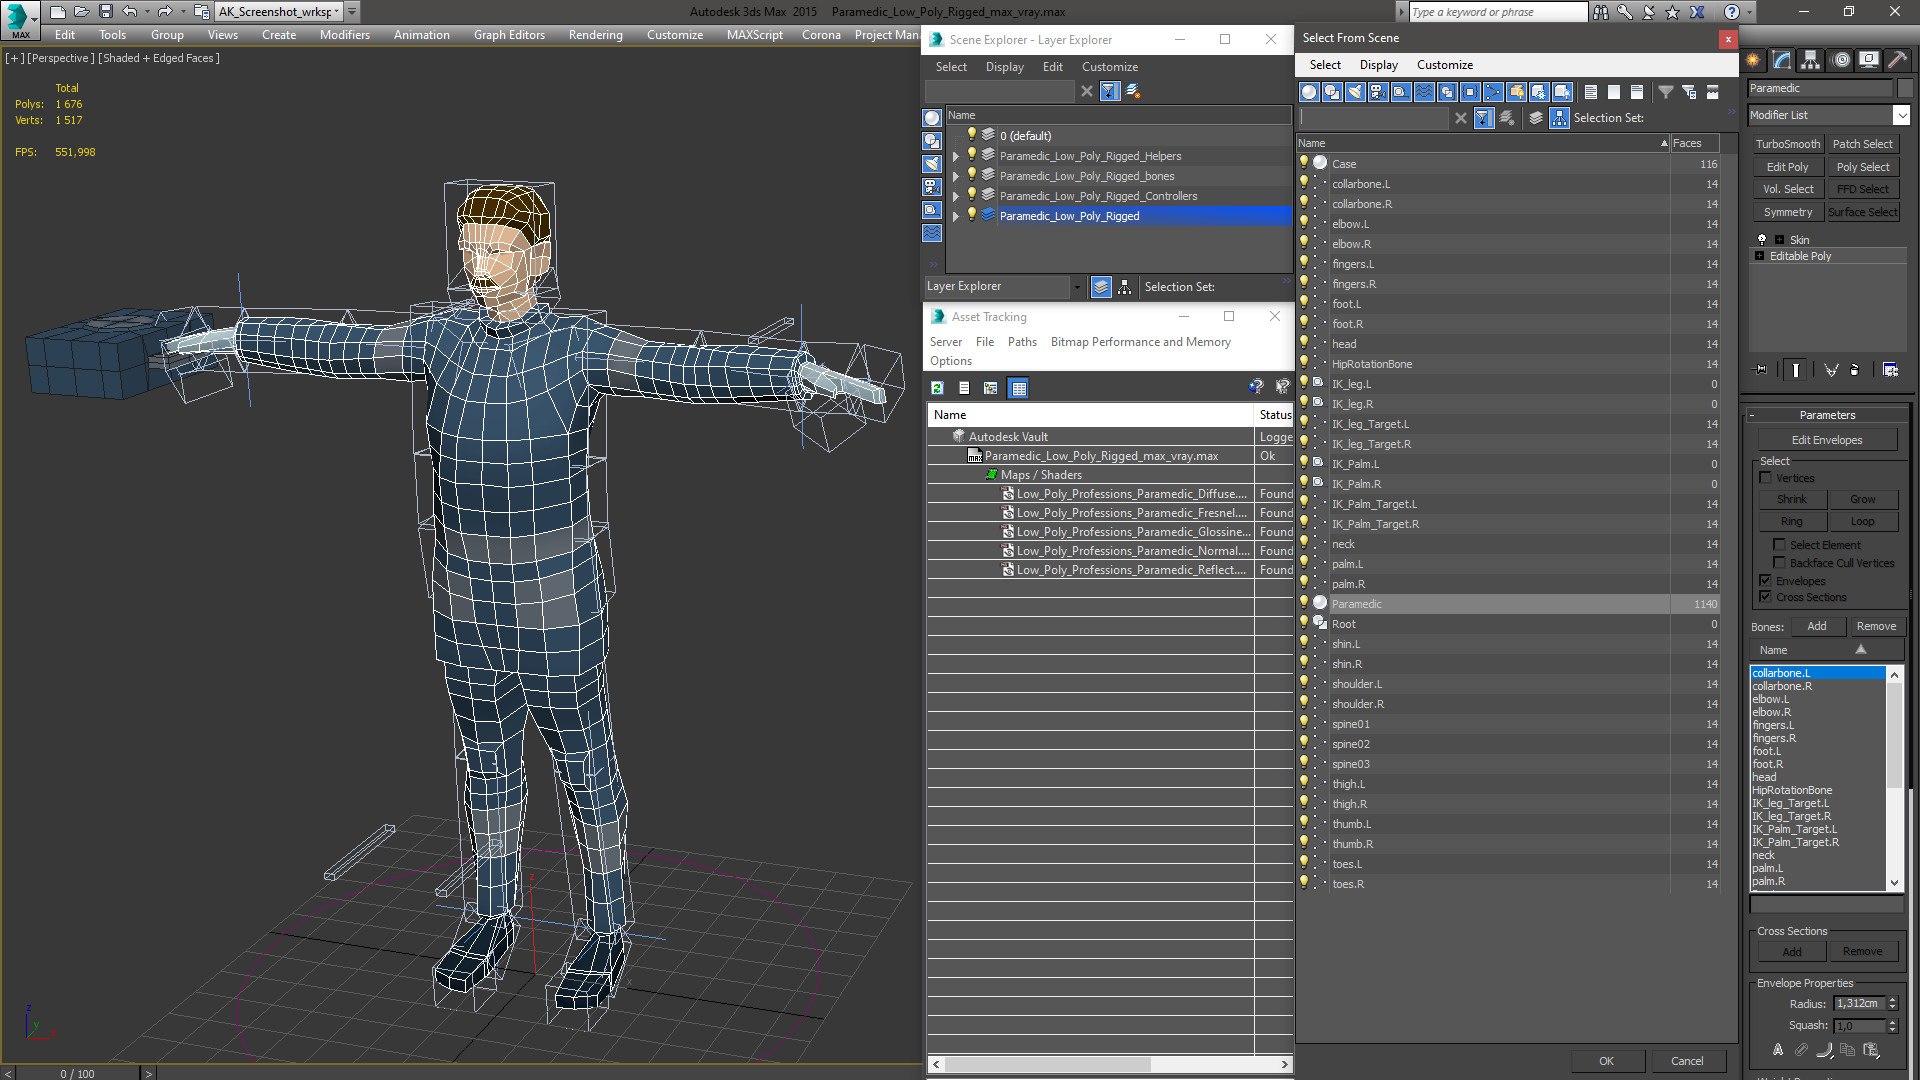Uncheck the Envelopes checkbox

click(x=1766, y=581)
